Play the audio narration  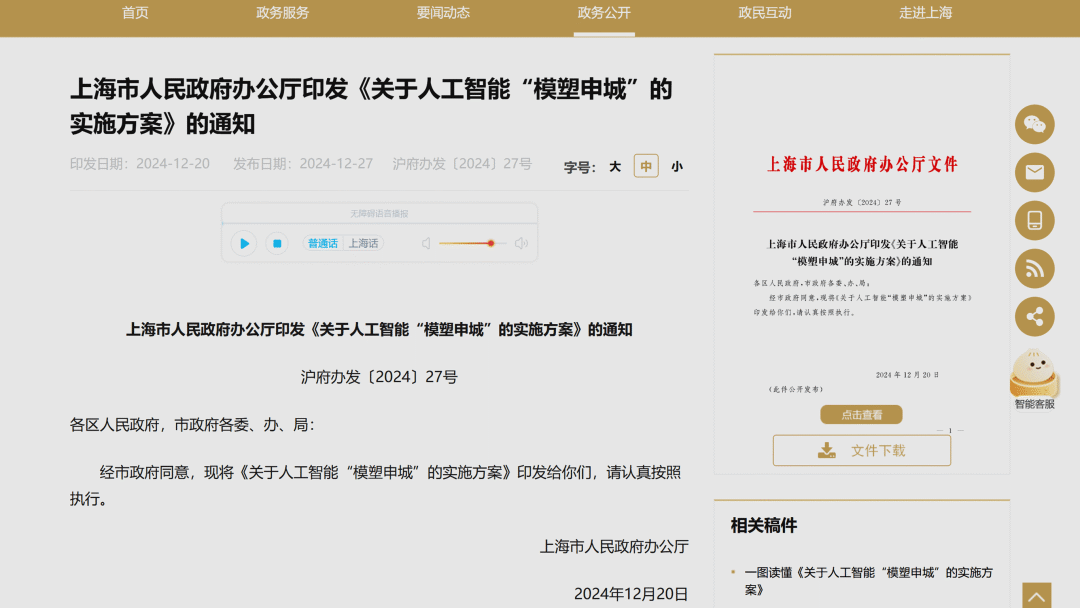[x=244, y=243]
